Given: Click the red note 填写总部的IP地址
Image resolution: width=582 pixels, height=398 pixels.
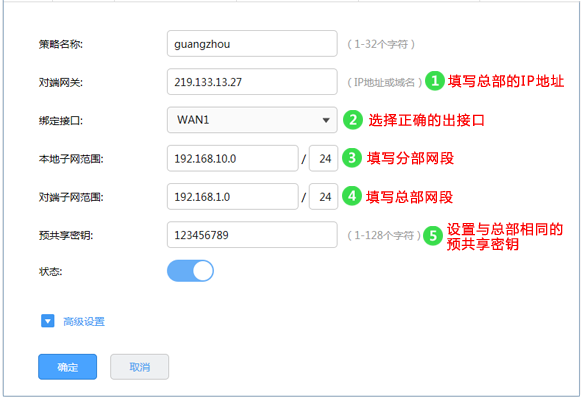Looking at the screenshot, I should point(506,81).
